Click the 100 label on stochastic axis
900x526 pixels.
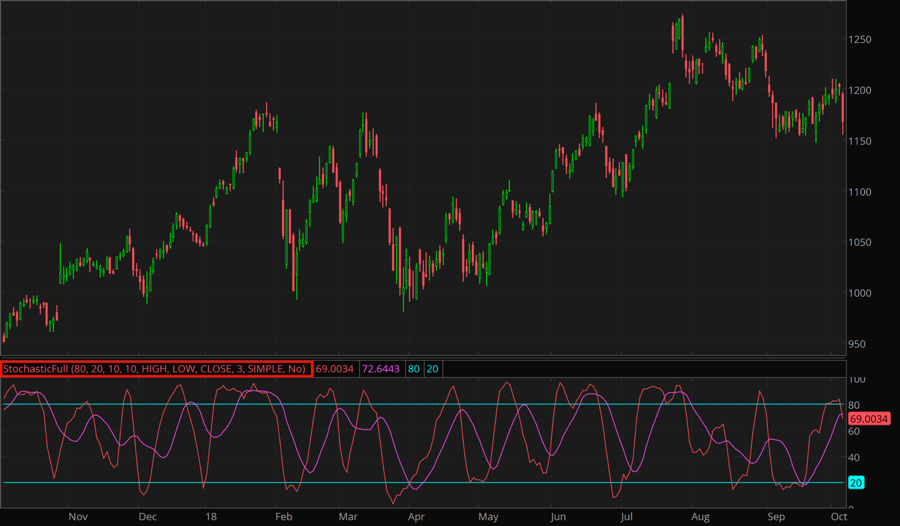point(856,381)
